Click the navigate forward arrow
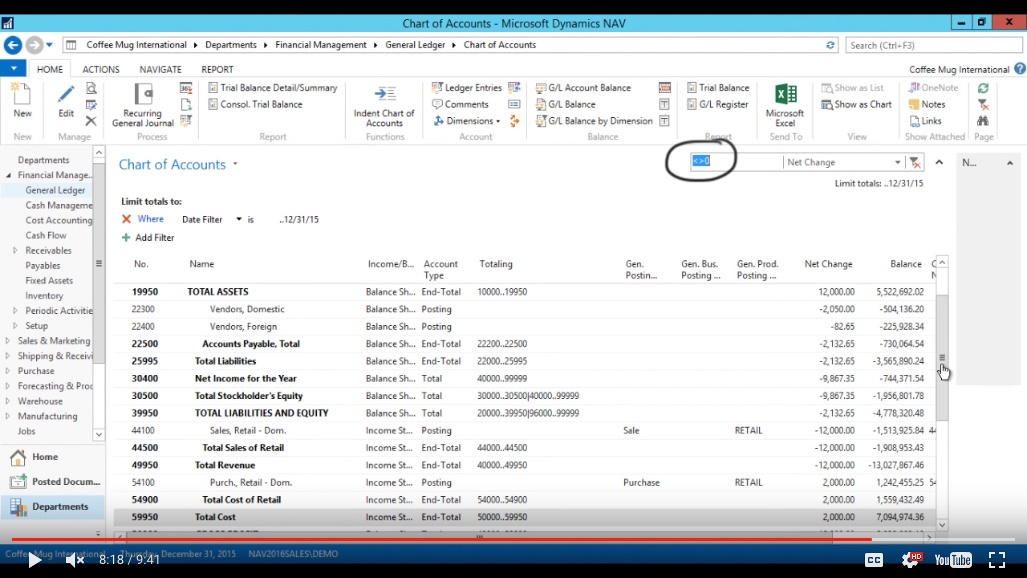The width and height of the screenshot is (1027, 578). [x=34, y=45]
